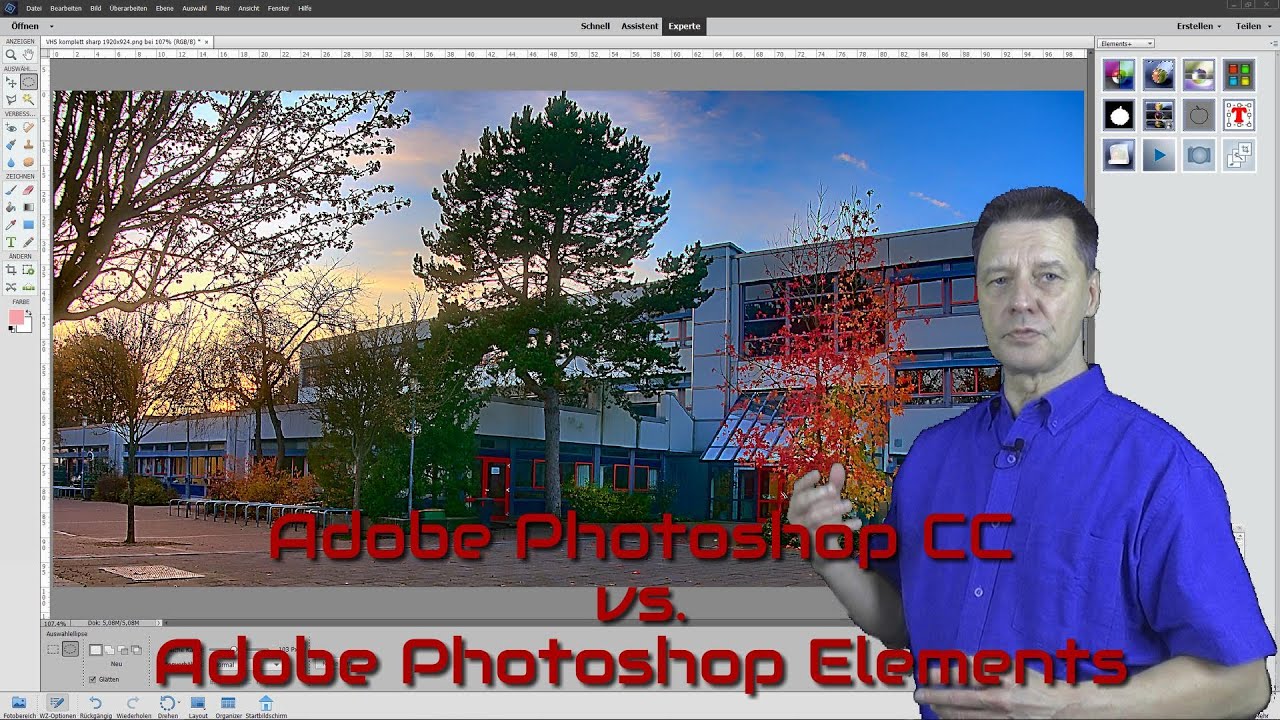This screenshot has width=1280, height=720.
Task: Open Elements+ camera icon
Action: pyautogui.click(x=1199, y=155)
